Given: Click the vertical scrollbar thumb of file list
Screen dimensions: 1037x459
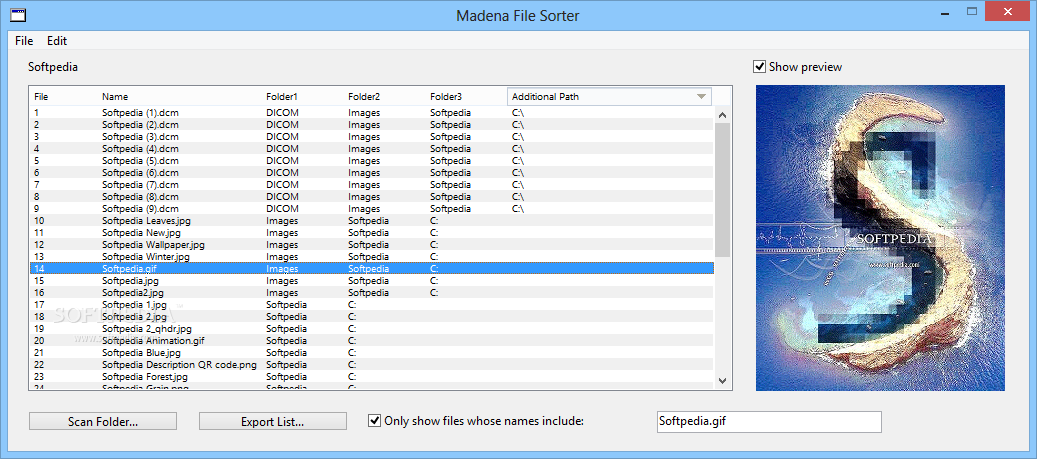Looking at the screenshot, I should pyautogui.click(x=722, y=189).
